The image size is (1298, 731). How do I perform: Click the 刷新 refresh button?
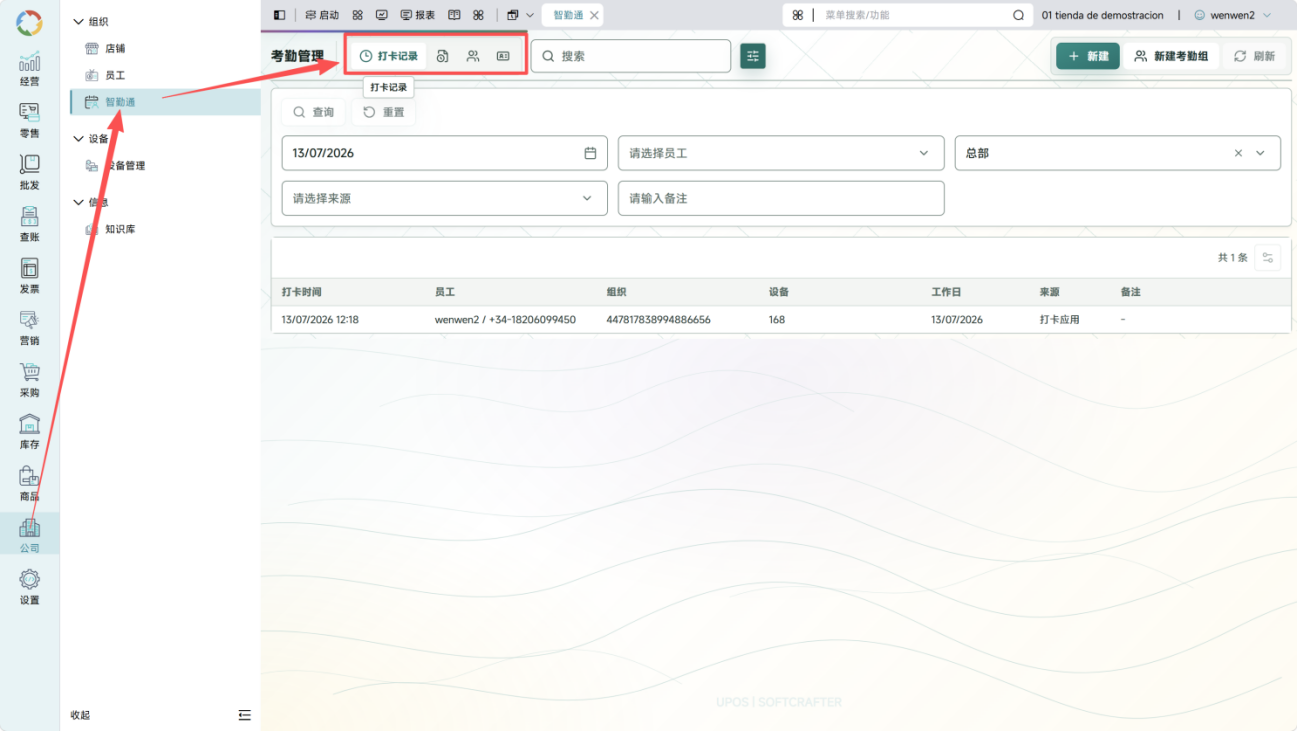click(x=1254, y=56)
